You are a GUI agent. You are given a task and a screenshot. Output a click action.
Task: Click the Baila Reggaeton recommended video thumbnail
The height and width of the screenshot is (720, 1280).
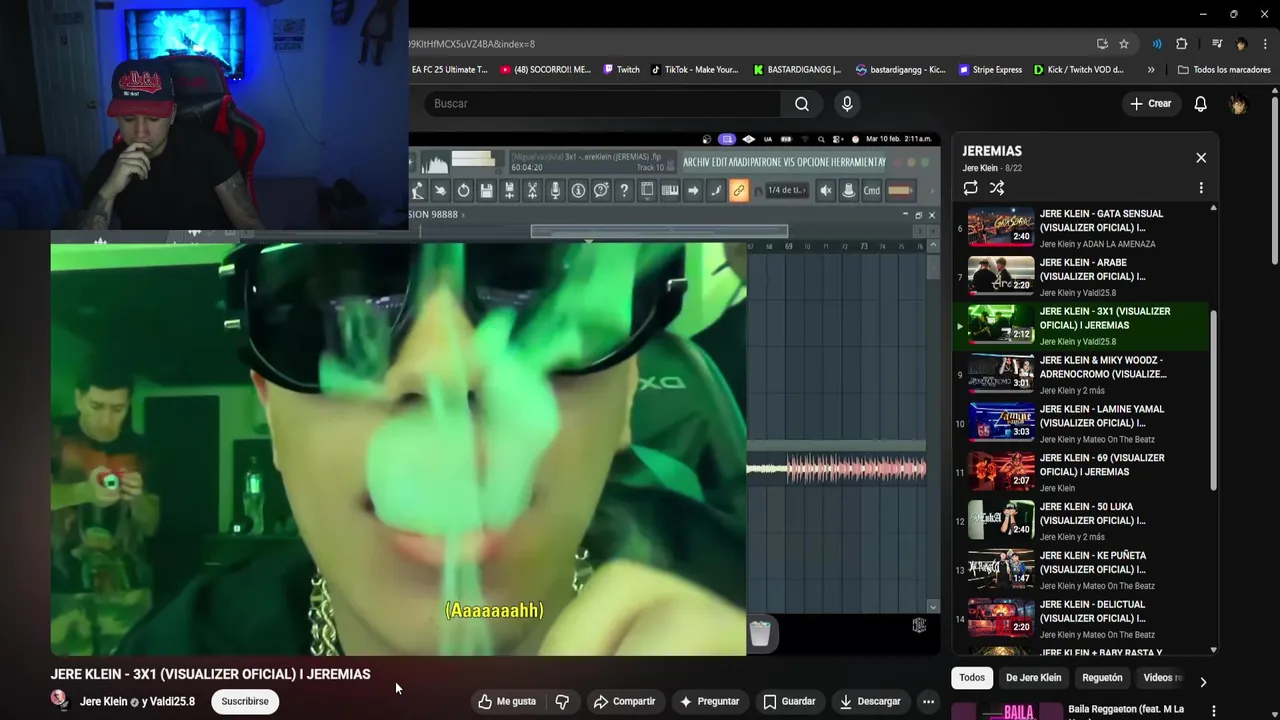(x=1005, y=711)
